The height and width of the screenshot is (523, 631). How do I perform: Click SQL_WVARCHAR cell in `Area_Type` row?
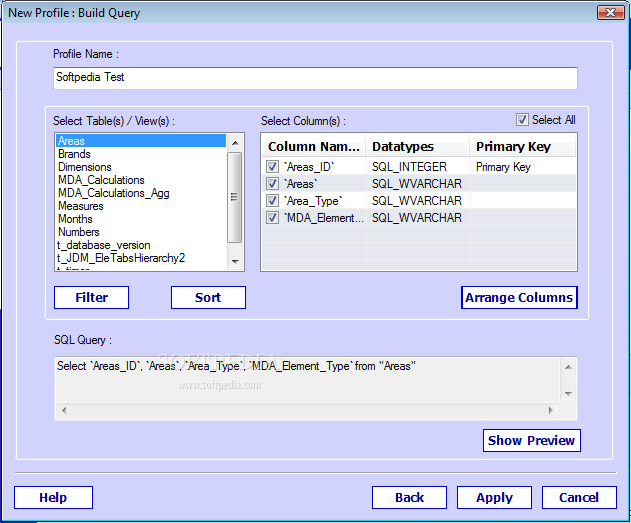418,200
